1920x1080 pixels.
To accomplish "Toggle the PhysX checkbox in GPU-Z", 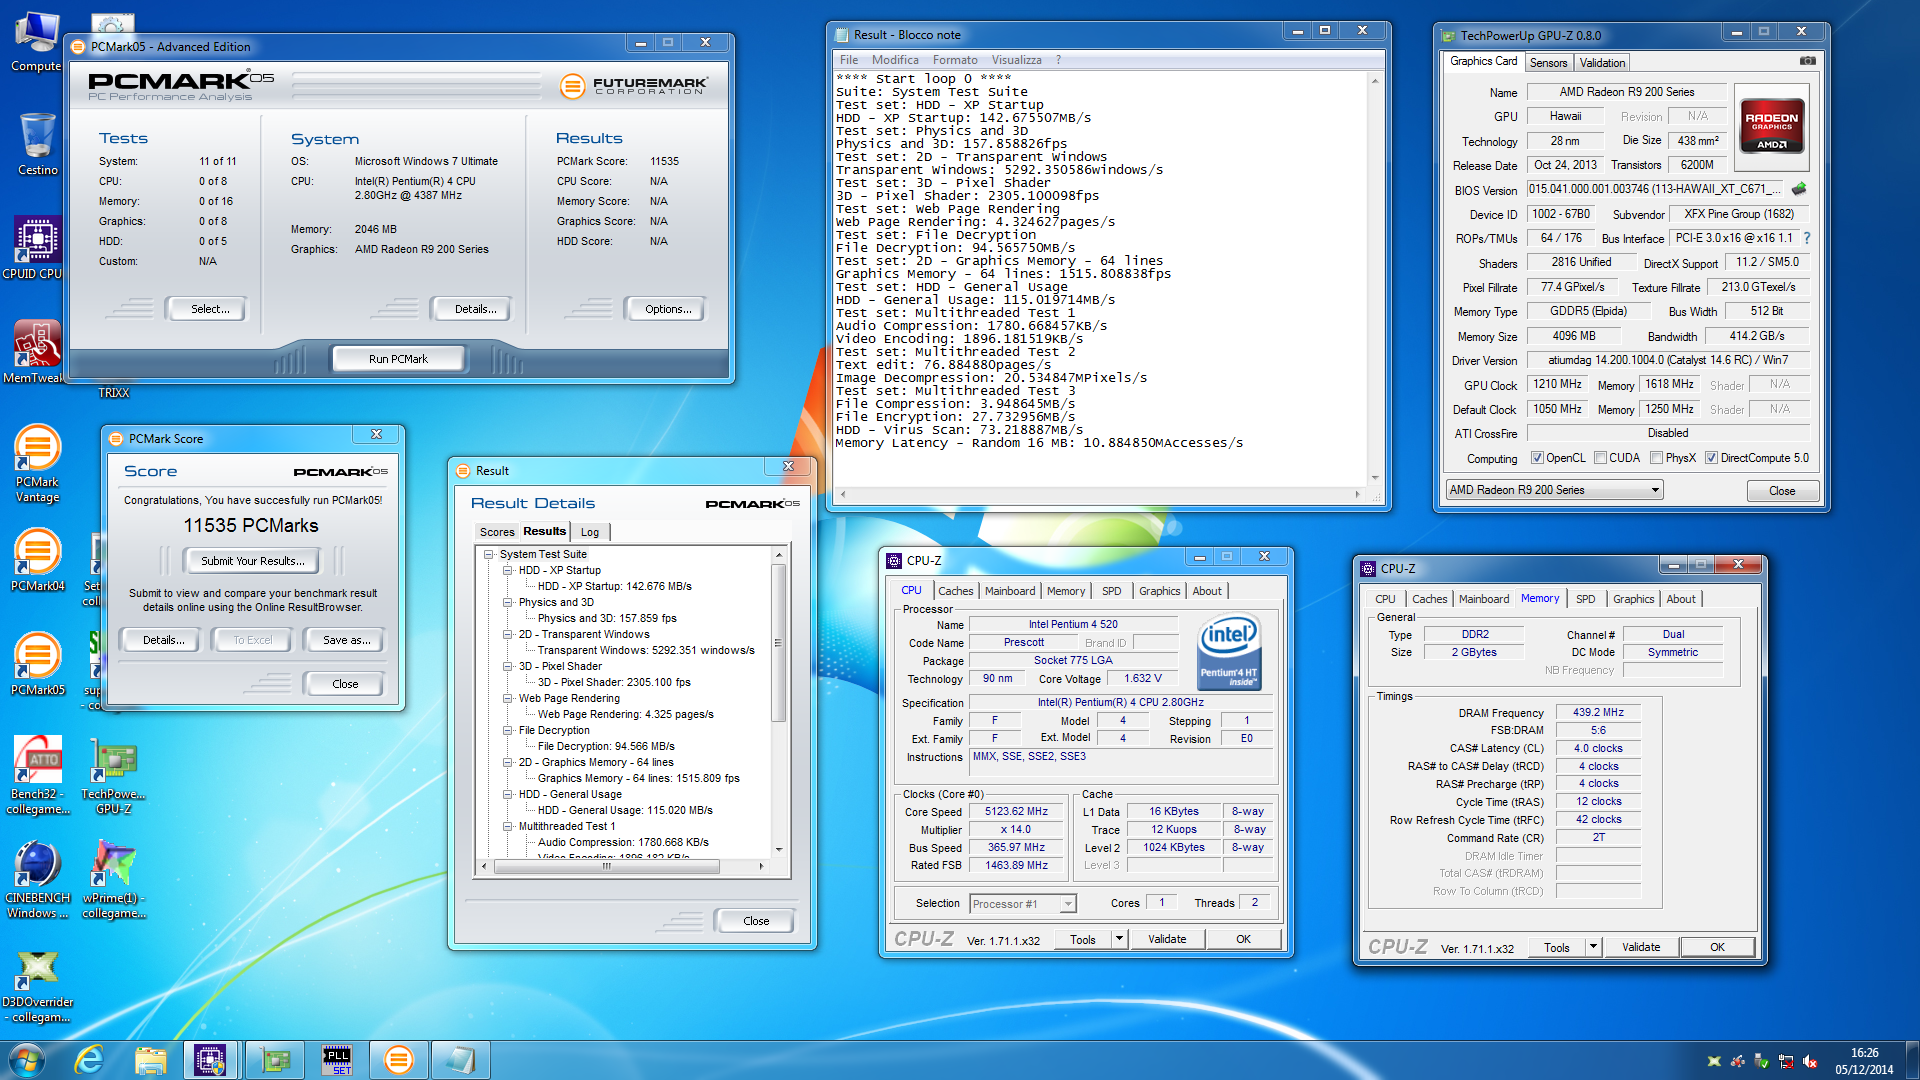I will pyautogui.click(x=1657, y=458).
